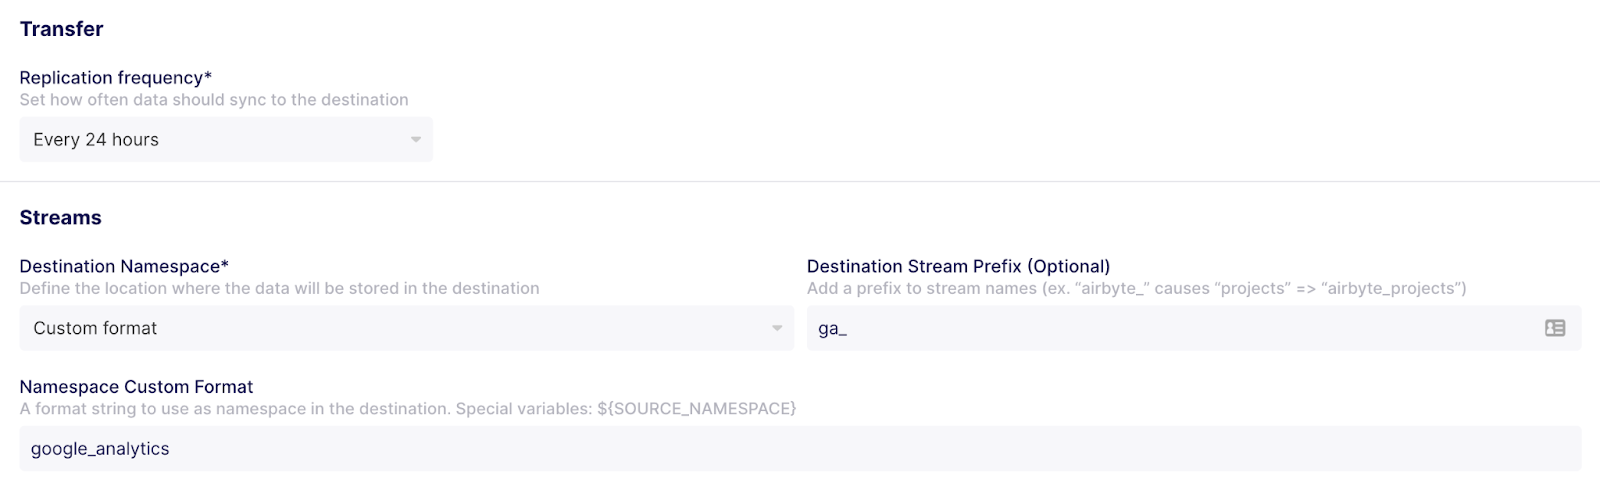
Task: Click the Destination Stream Prefix (Optional) label
Action: (958, 266)
